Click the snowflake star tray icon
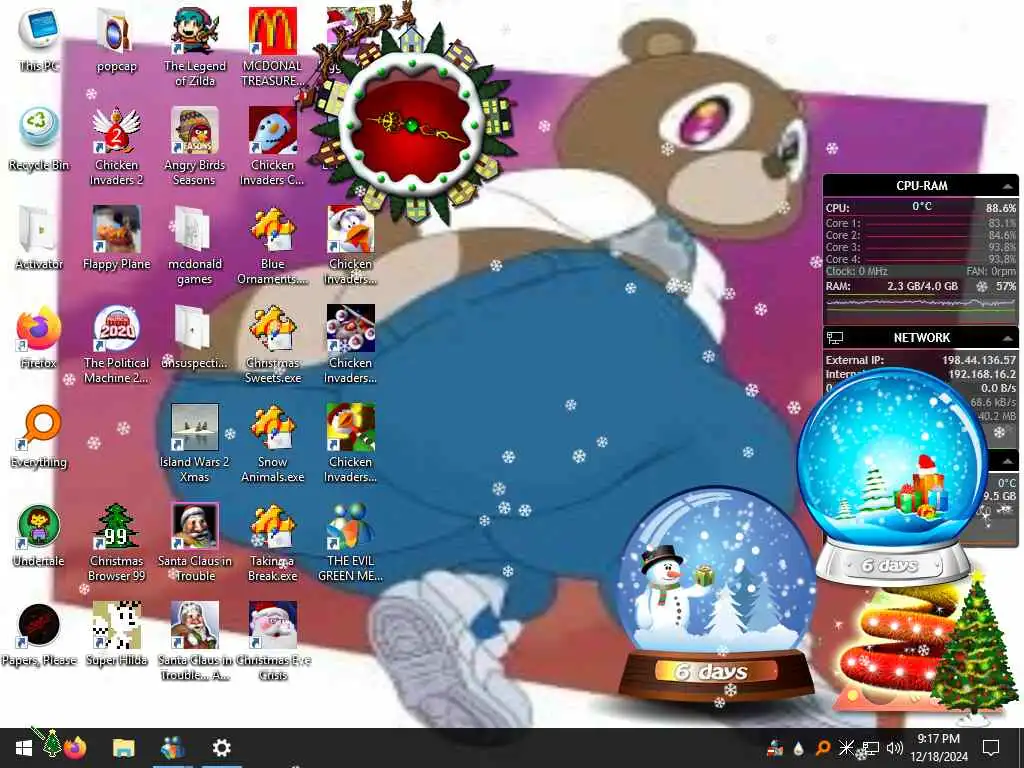Screen dimensions: 1024x768 coord(846,748)
